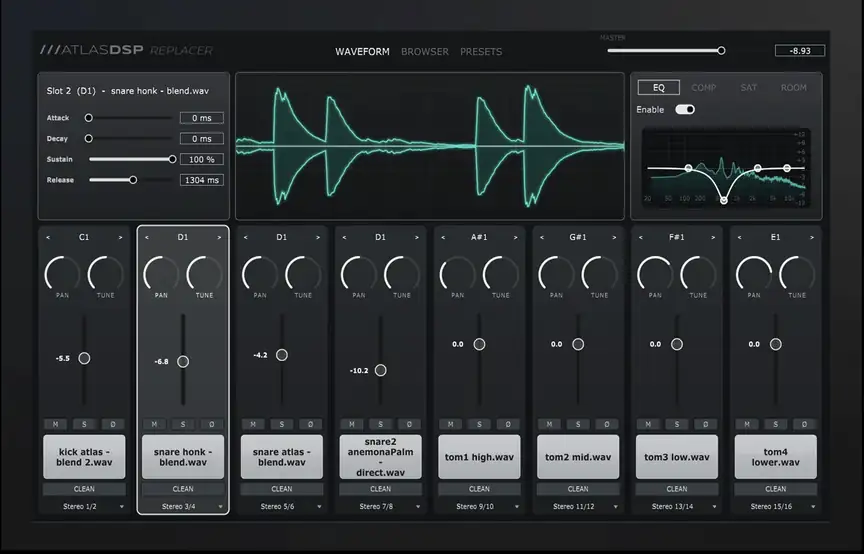Mute the snare2 anemonaPalm slot
This screenshot has height=554, width=864.
coord(352,424)
